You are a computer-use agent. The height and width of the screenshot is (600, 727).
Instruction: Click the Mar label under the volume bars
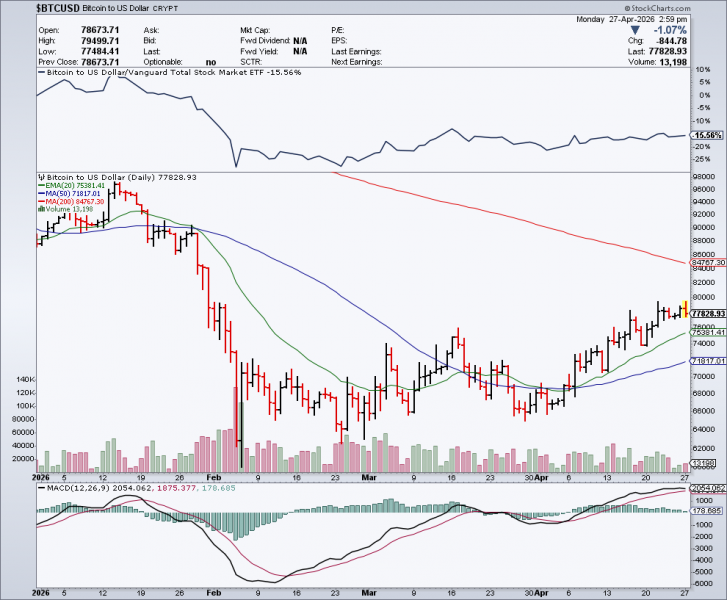pos(369,477)
